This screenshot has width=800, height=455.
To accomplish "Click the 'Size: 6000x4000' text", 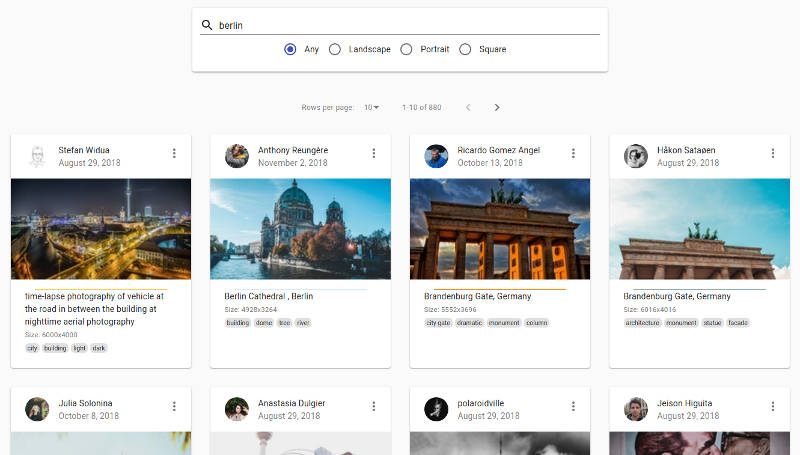I will pos(51,335).
